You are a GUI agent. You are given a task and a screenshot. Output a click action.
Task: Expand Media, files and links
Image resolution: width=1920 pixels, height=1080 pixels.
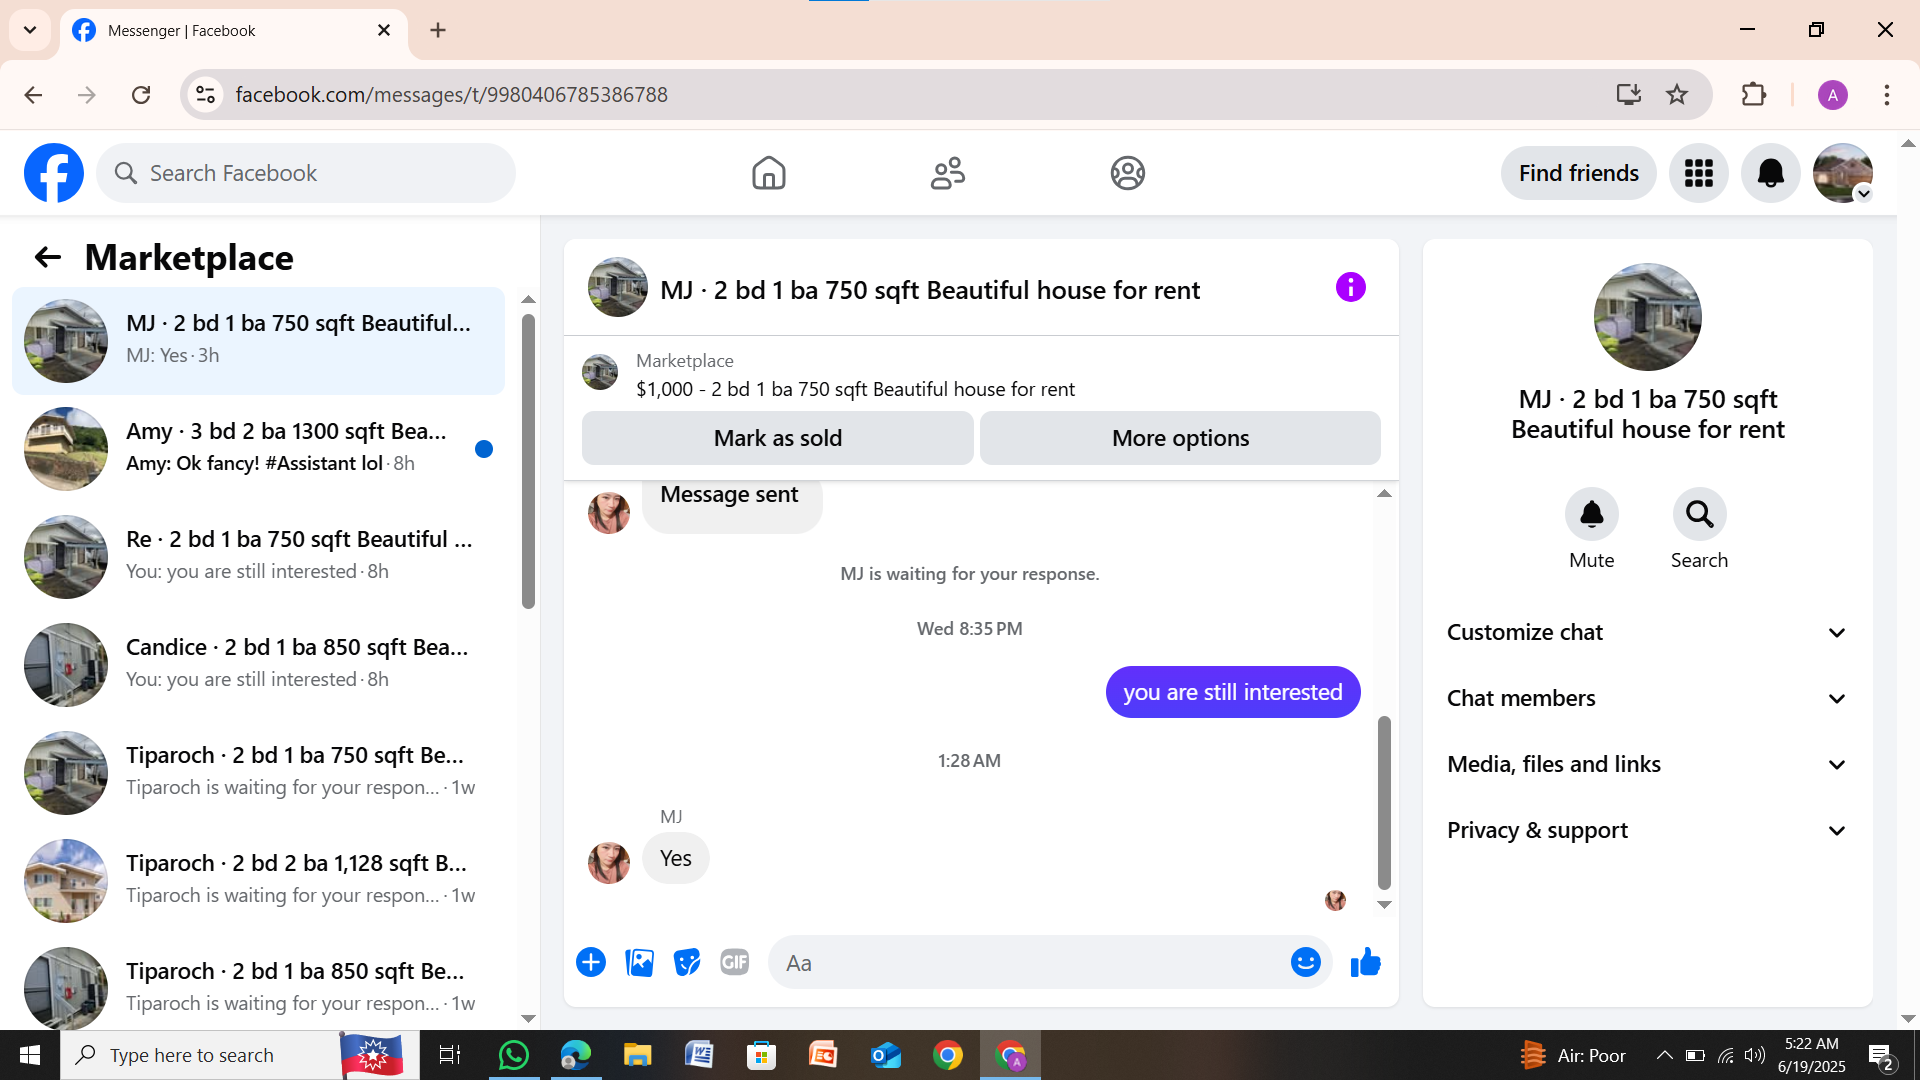pos(1647,765)
